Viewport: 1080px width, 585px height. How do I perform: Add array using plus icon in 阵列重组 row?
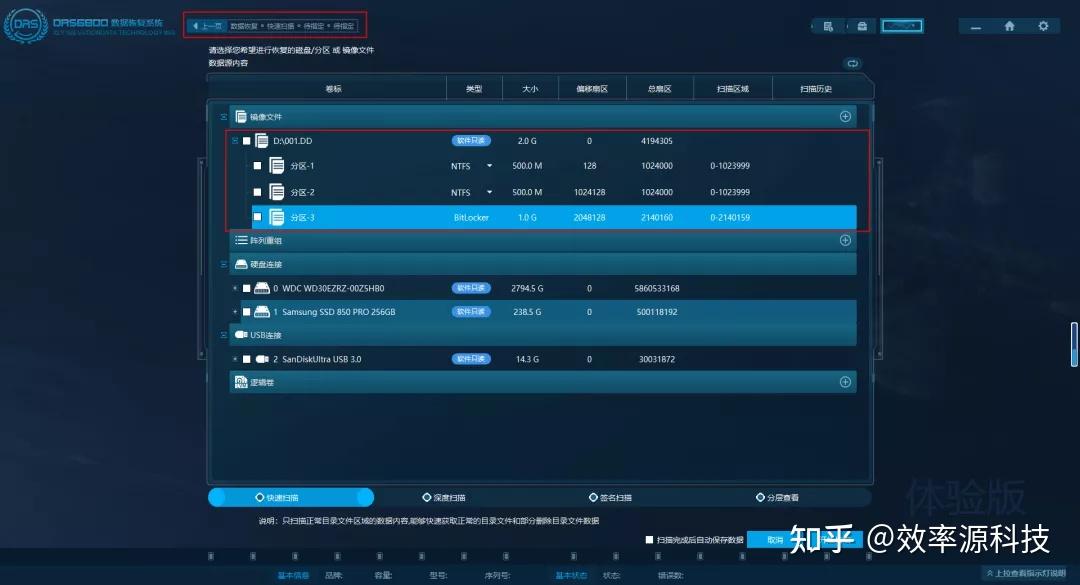click(845, 240)
